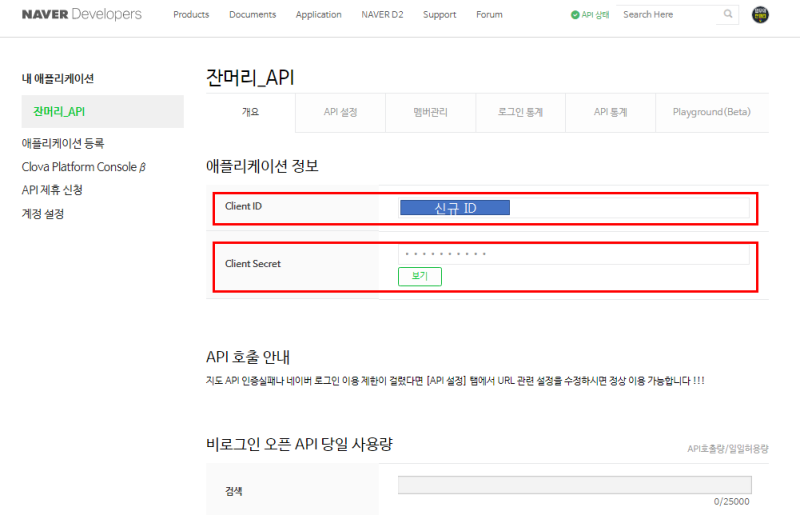800x515 pixels.
Task: Open the Playground (Beta) tab
Action: click(712, 112)
